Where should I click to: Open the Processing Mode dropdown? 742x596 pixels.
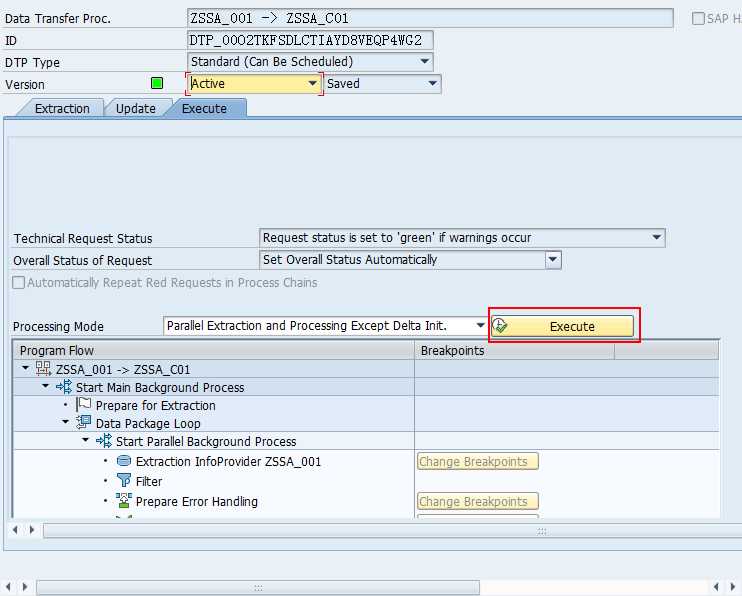[480, 326]
